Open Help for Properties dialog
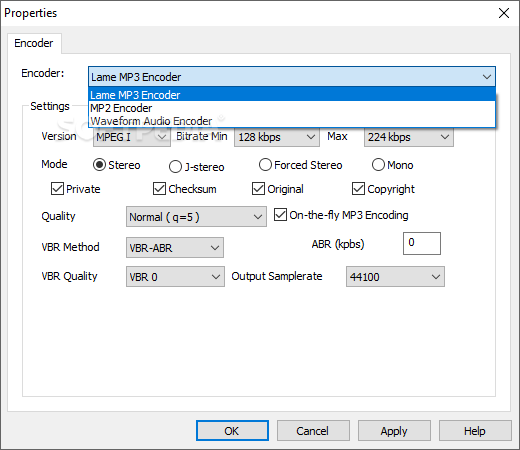 click(x=475, y=431)
